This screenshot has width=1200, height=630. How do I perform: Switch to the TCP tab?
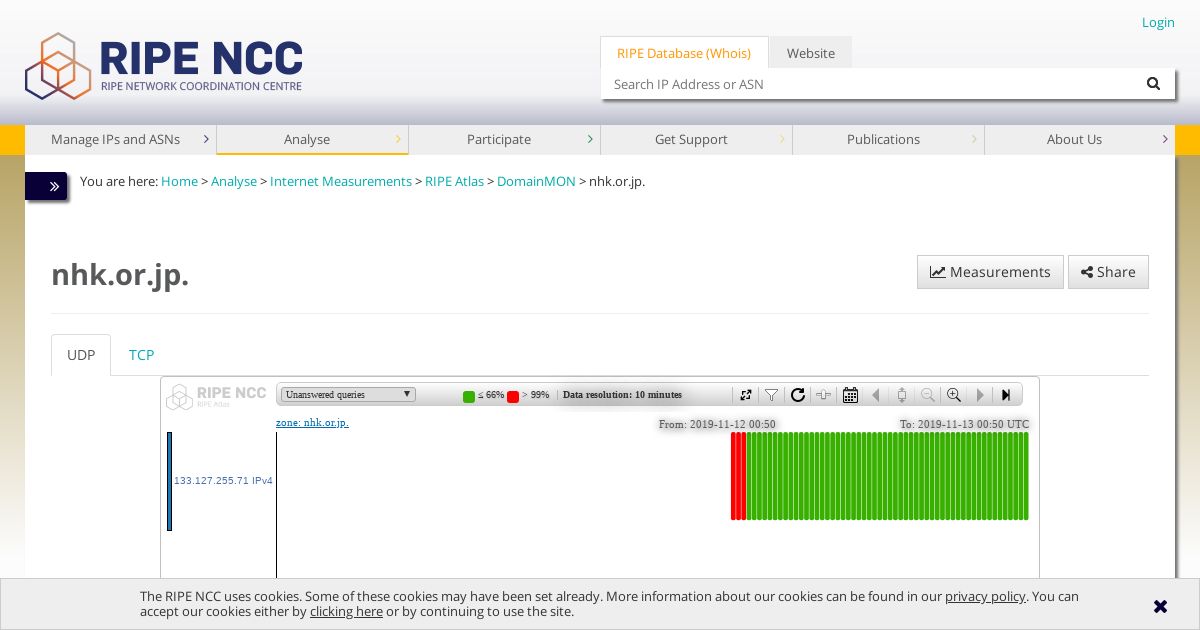coord(141,355)
